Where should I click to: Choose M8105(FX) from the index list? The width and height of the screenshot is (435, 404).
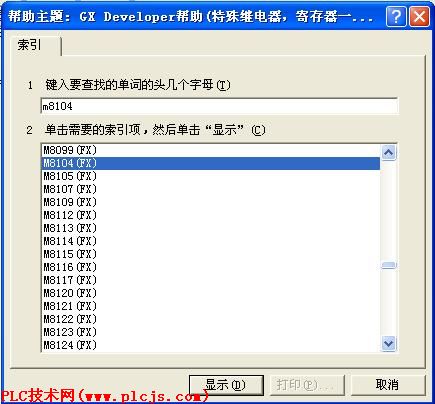pyautogui.click(x=211, y=176)
